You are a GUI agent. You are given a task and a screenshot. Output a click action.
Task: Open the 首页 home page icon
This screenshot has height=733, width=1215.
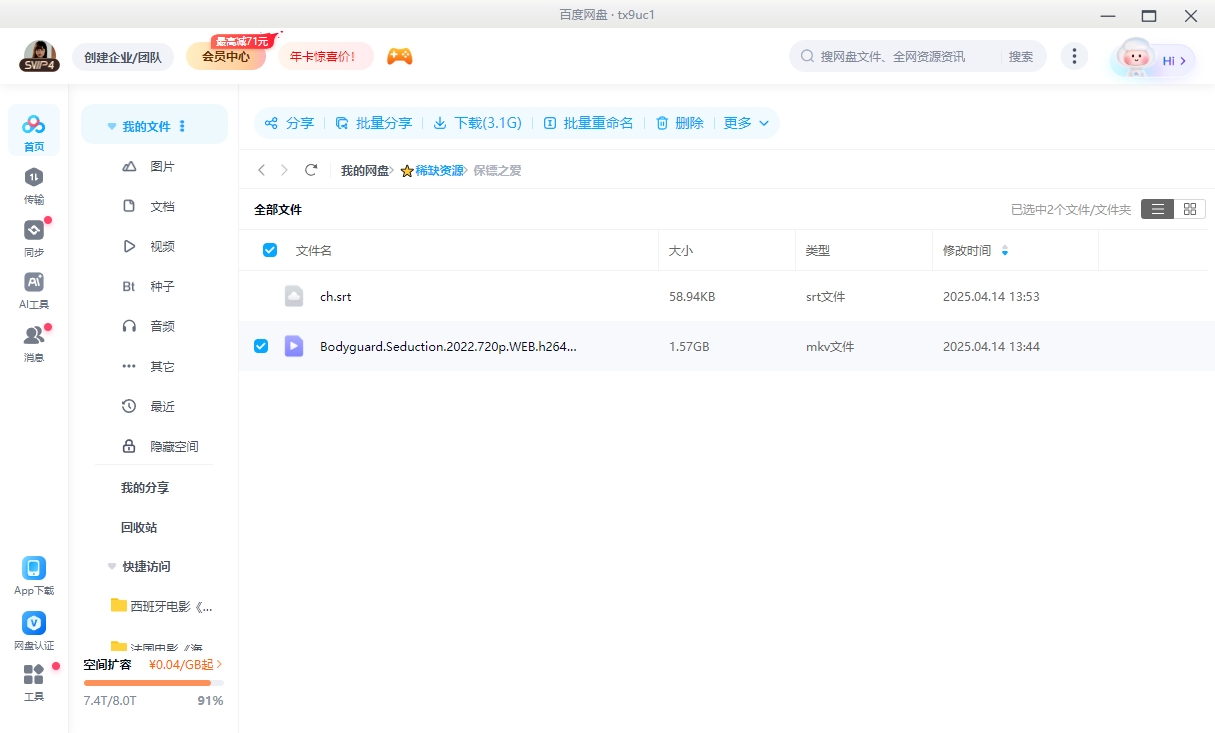coord(33,128)
